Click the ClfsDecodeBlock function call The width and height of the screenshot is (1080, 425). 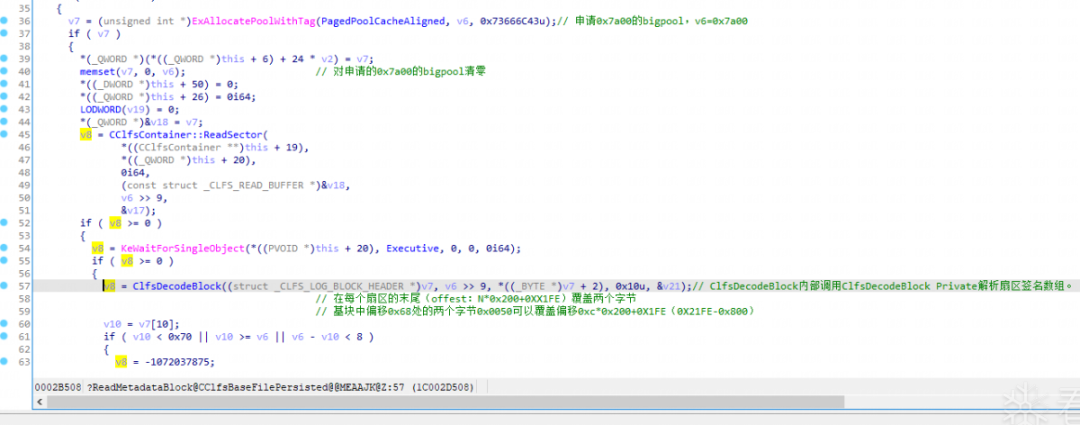point(176,286)
